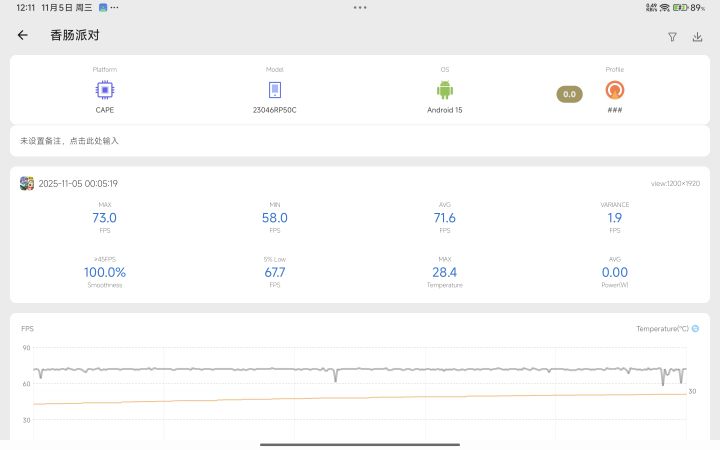
Task: Tap the MAX 73.0 FPS value
Action: tap(105, 218)
